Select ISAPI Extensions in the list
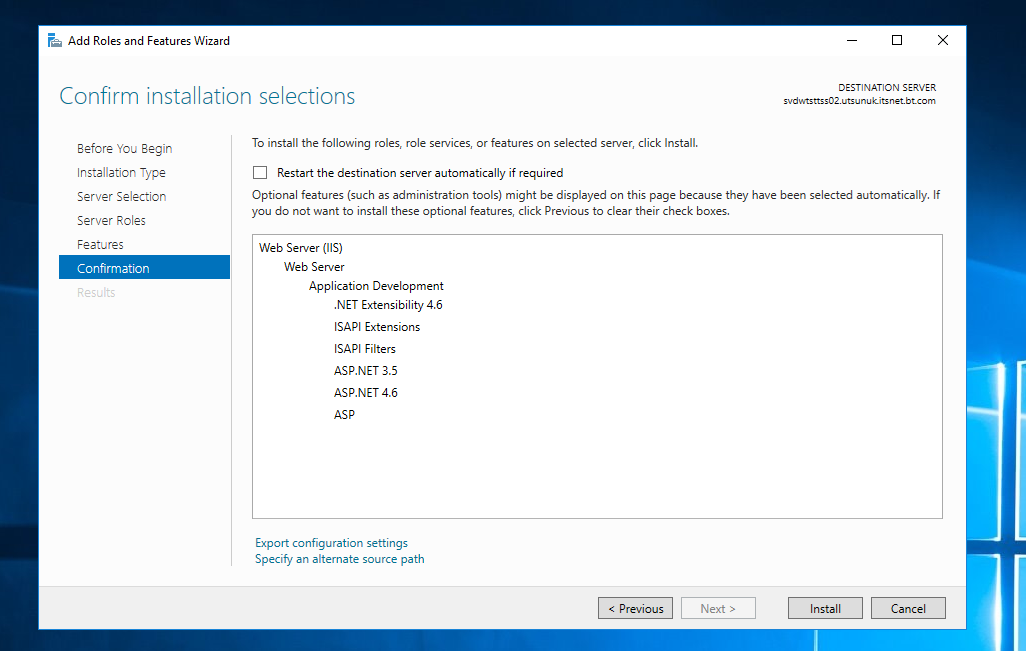The width and height of the screenshot is (1026, 651). click(377, 327)
